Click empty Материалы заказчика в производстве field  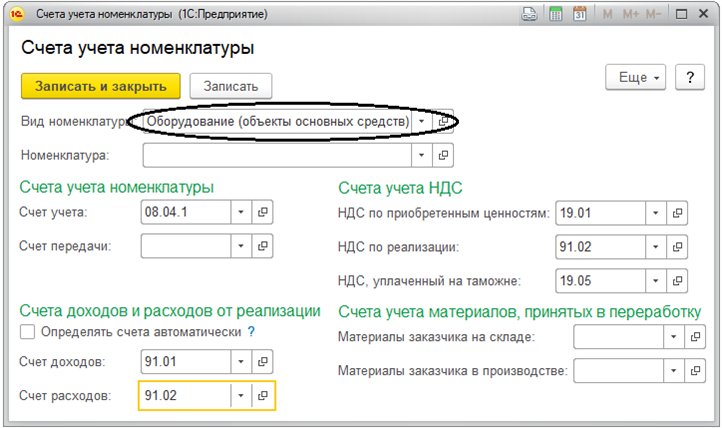click(618, 370)
